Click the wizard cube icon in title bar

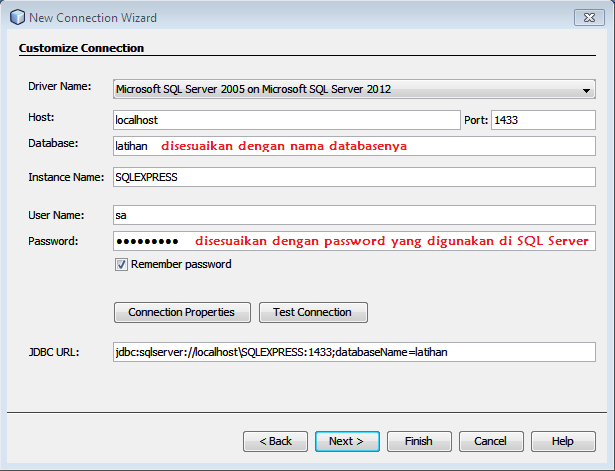18,18
